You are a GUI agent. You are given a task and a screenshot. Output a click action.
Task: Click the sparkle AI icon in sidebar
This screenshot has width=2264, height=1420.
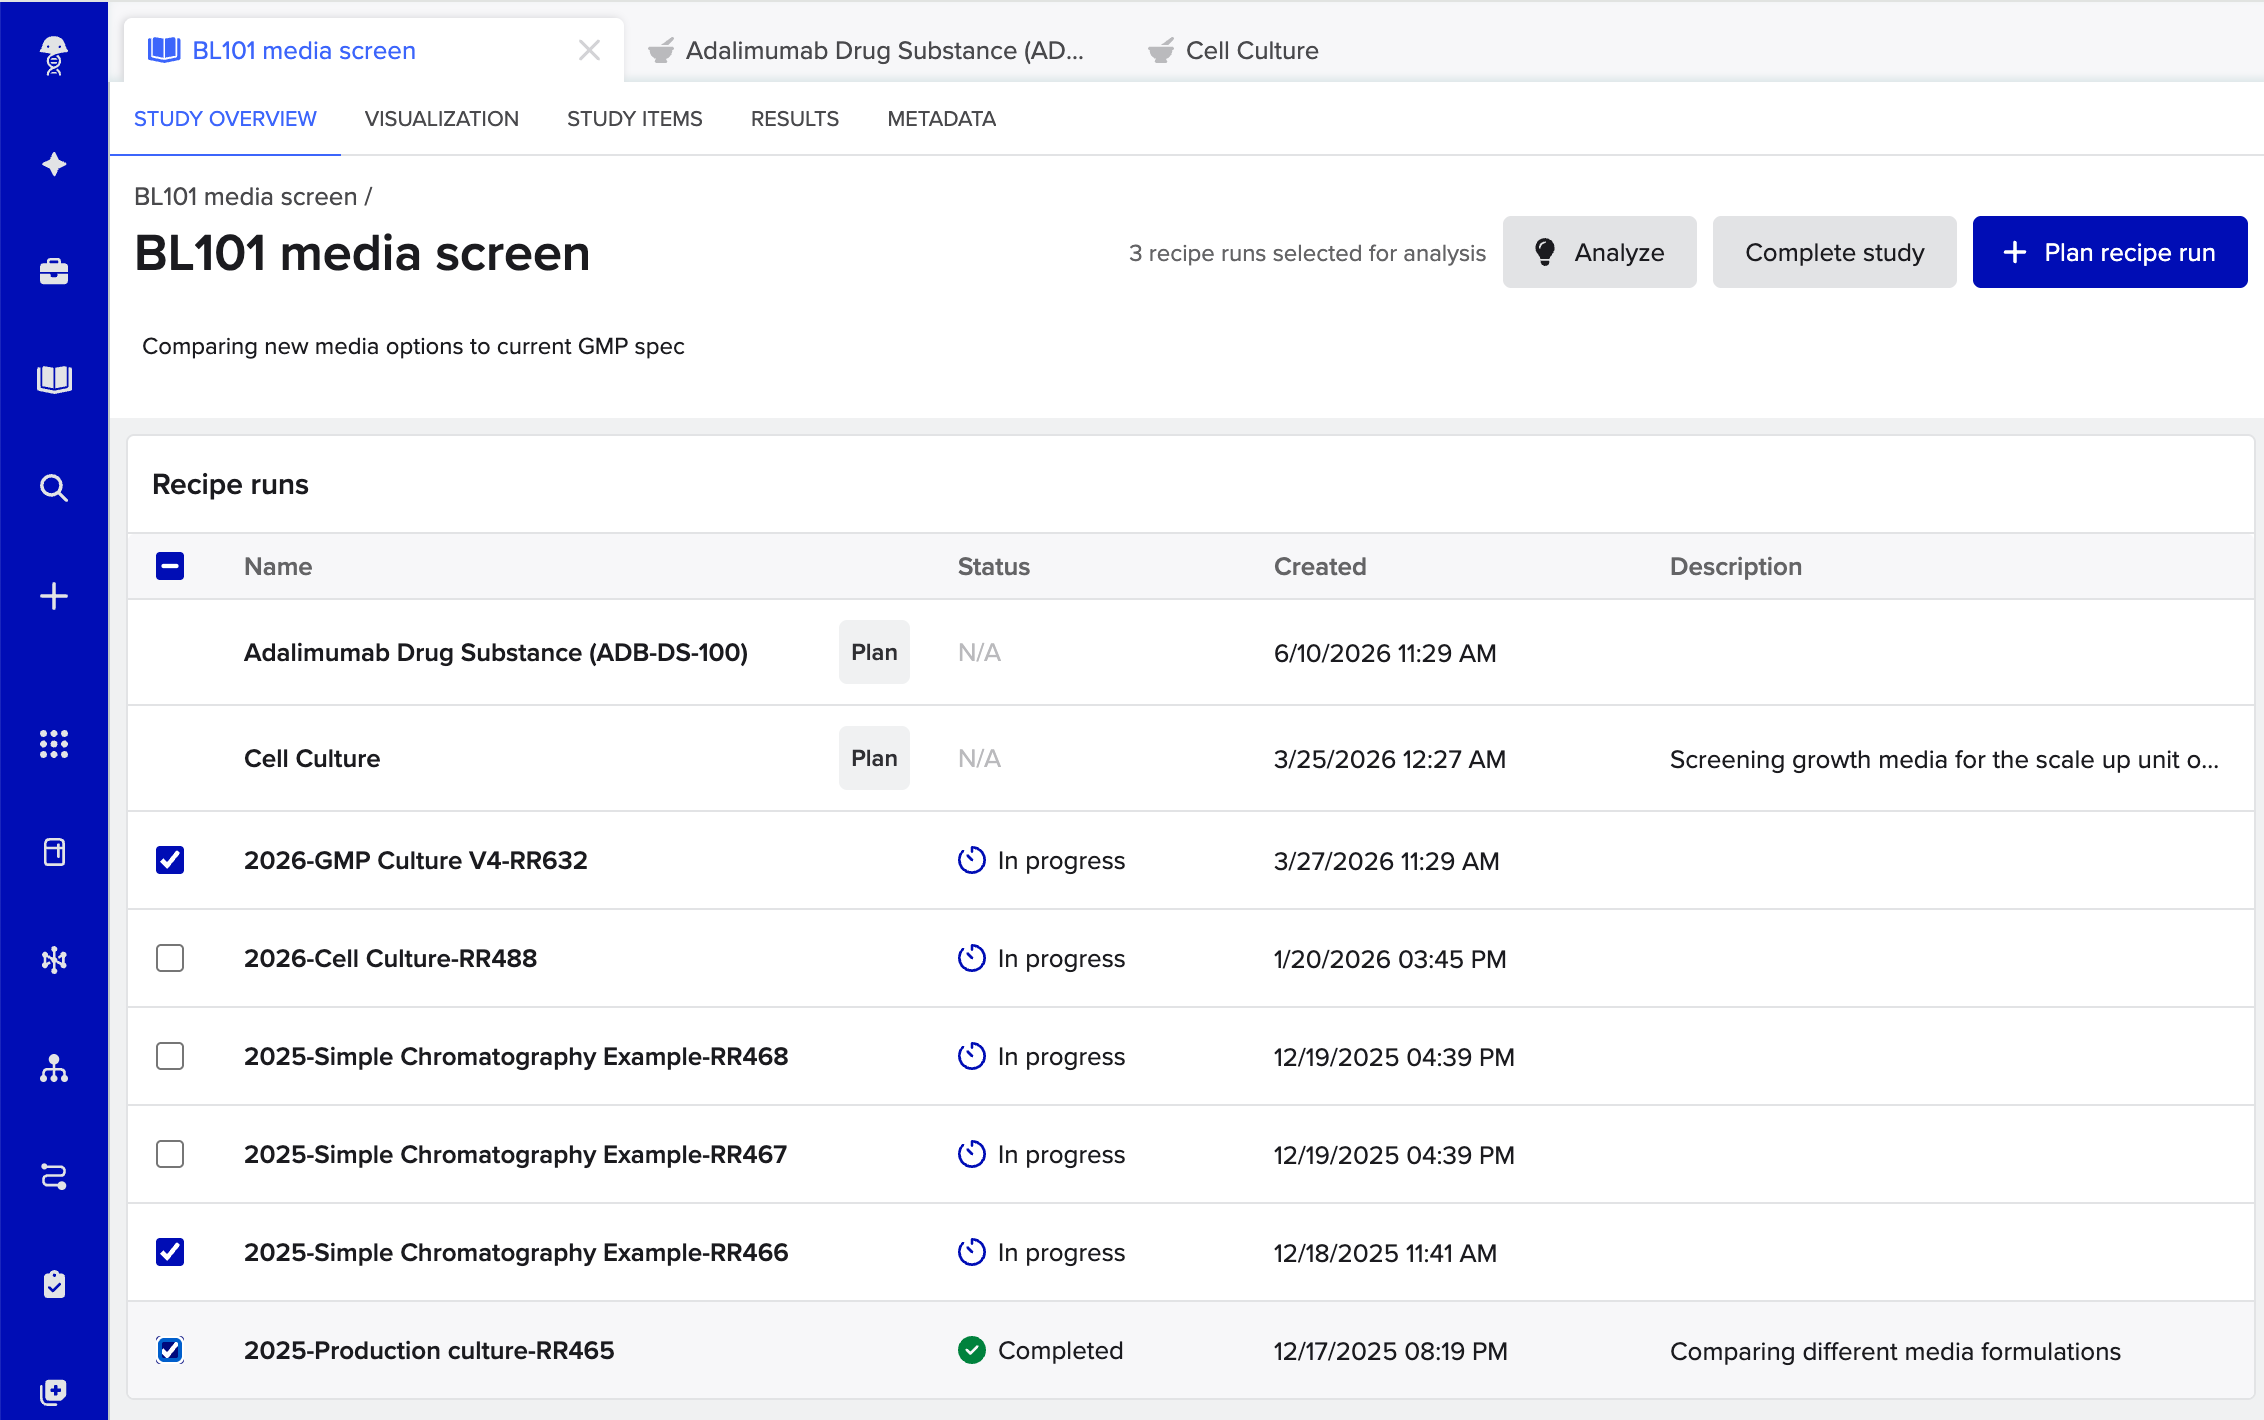pos(54,164)
